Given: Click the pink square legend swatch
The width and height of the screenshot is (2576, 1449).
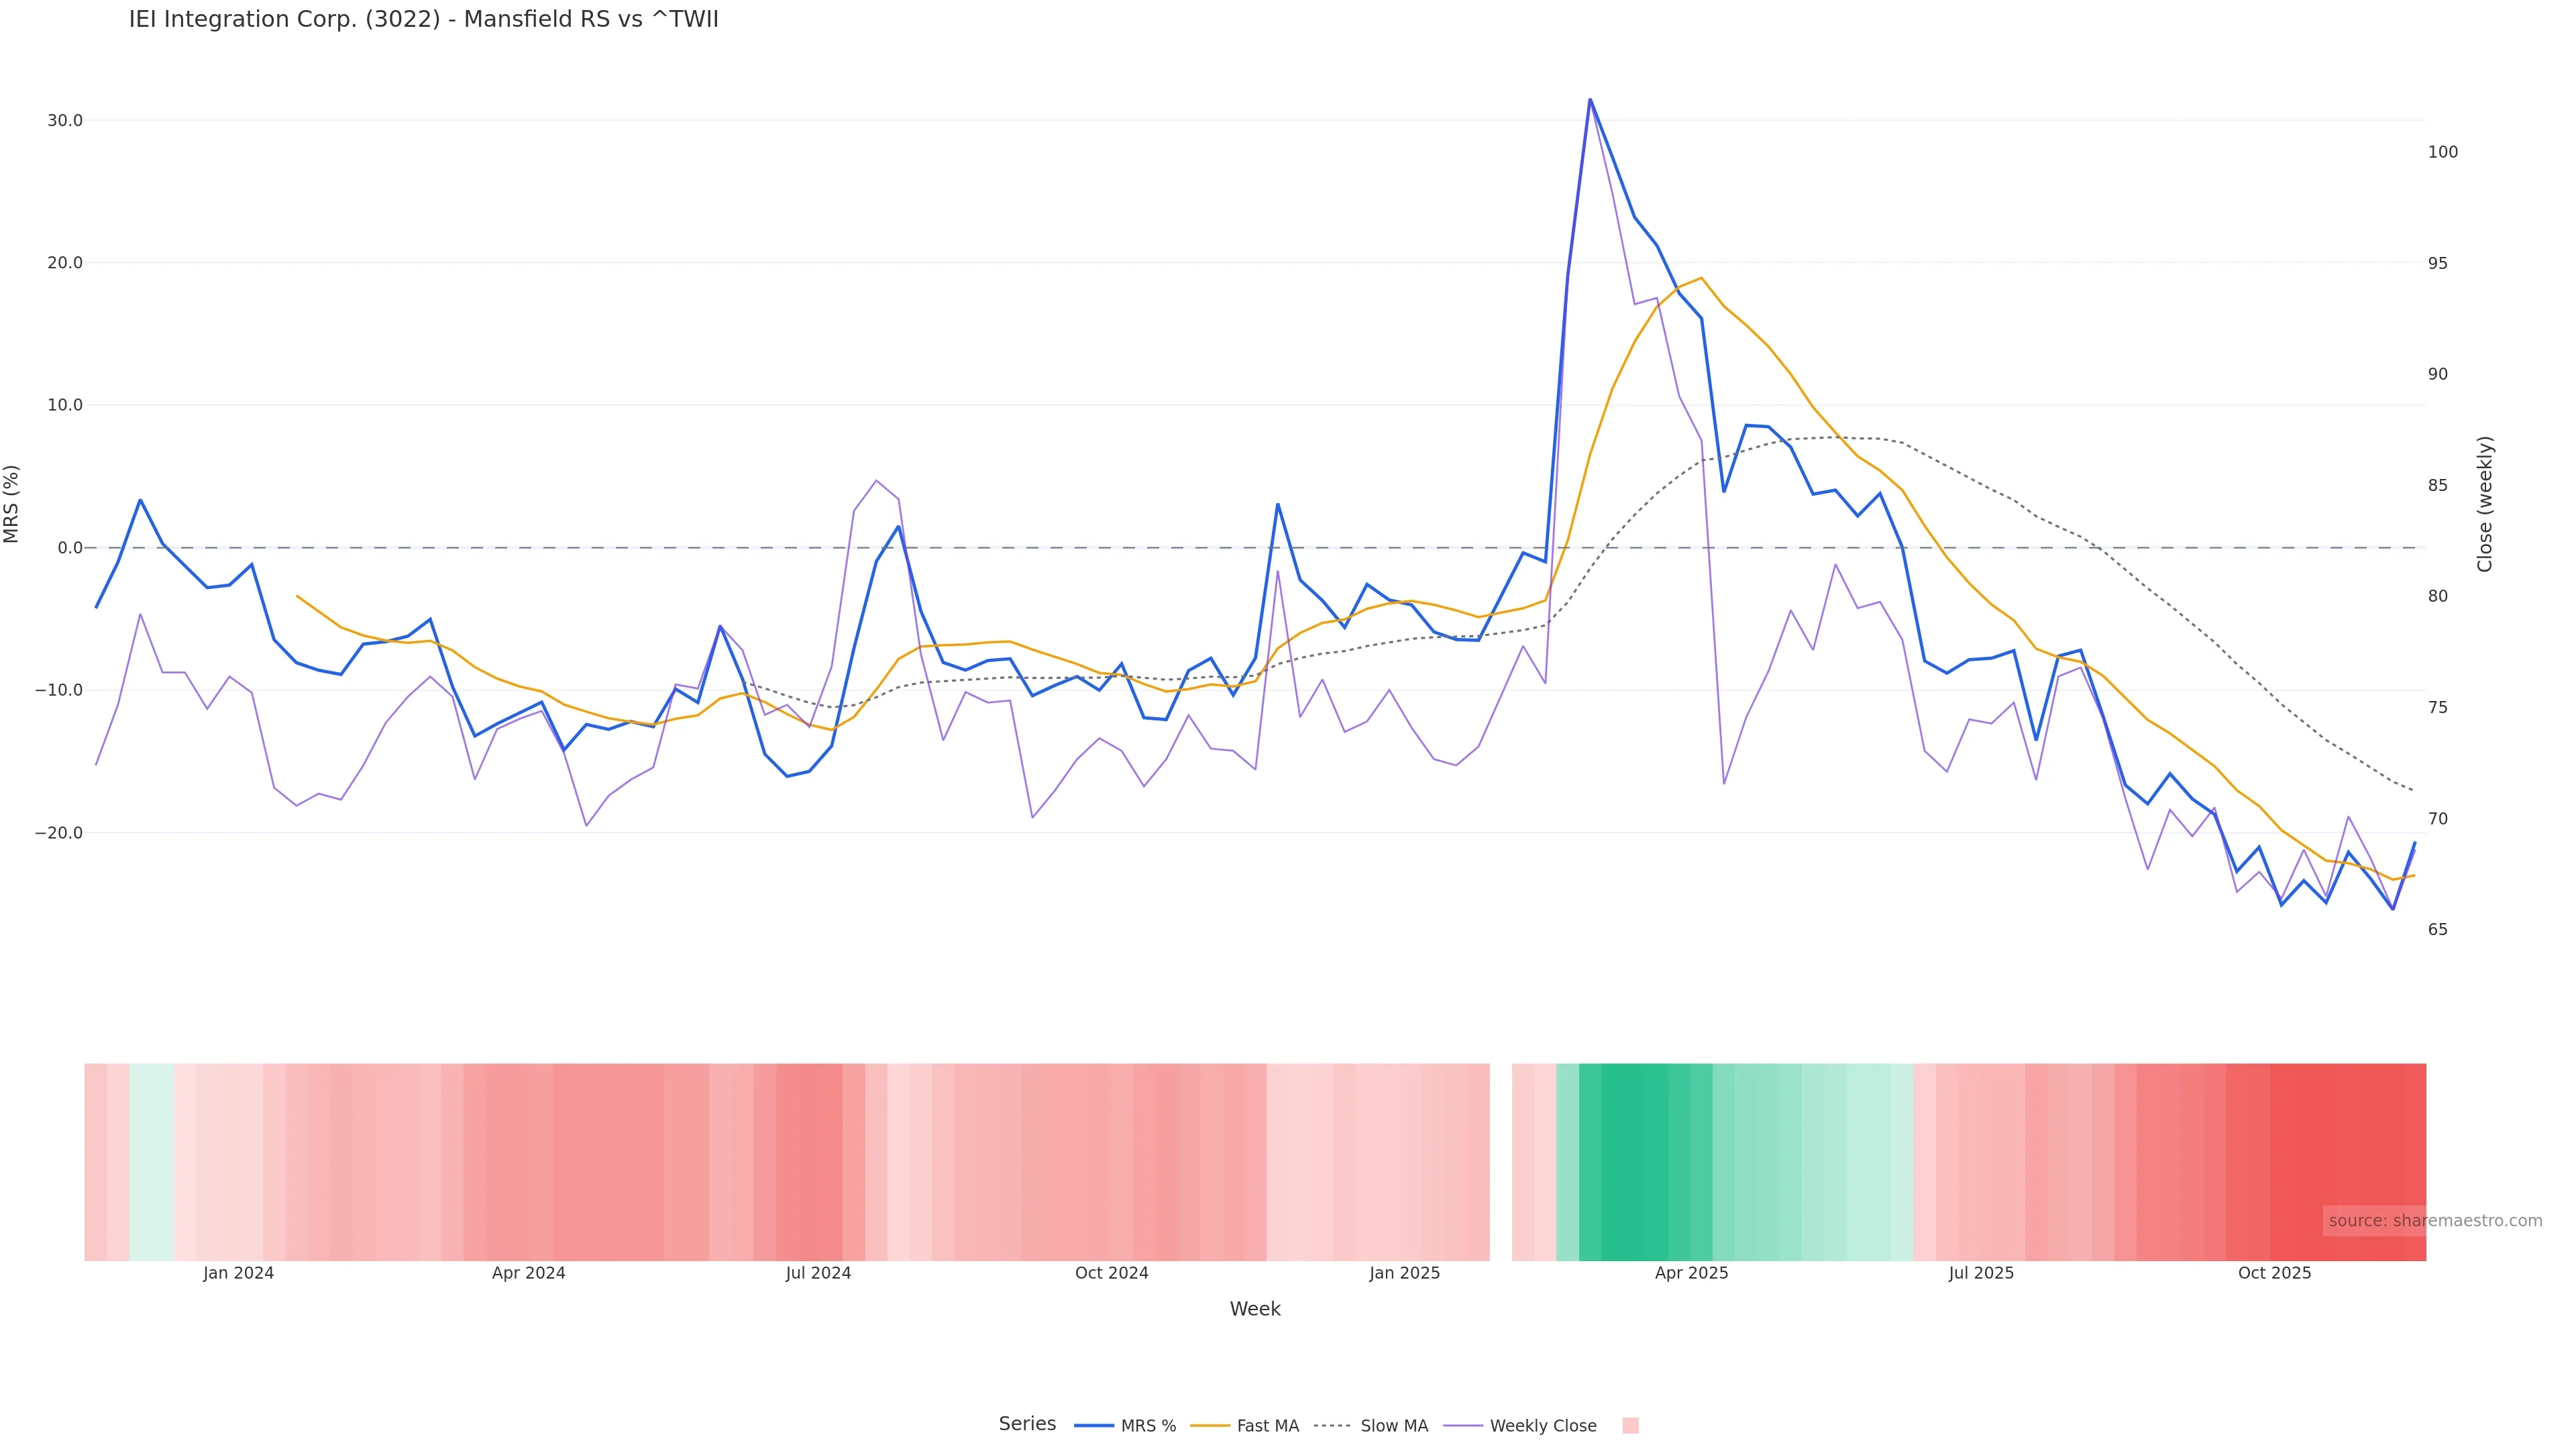Looking at the screenshot, I should click(1630, 1426).
